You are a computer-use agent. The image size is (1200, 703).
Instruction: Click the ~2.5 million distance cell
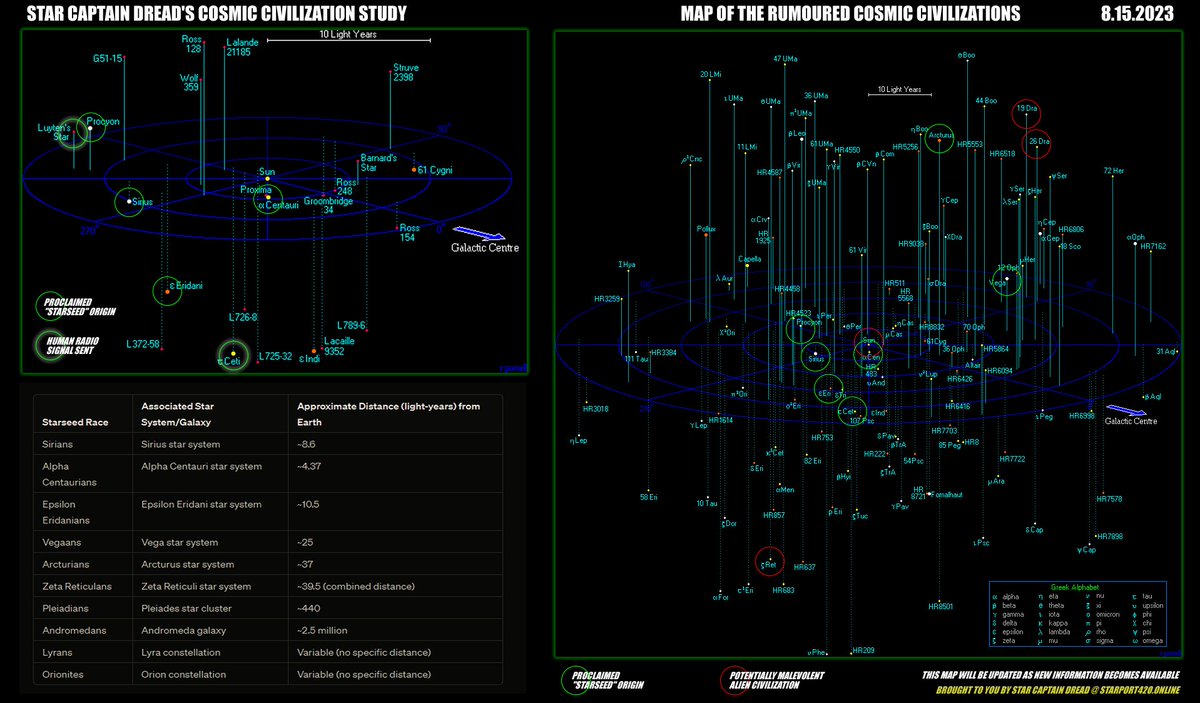pos(328,631)
